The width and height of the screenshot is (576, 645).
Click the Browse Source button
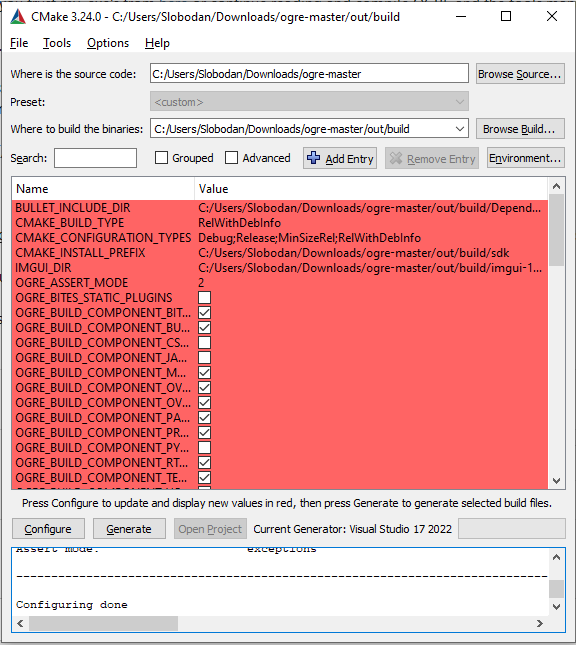[x=520, y=74]
